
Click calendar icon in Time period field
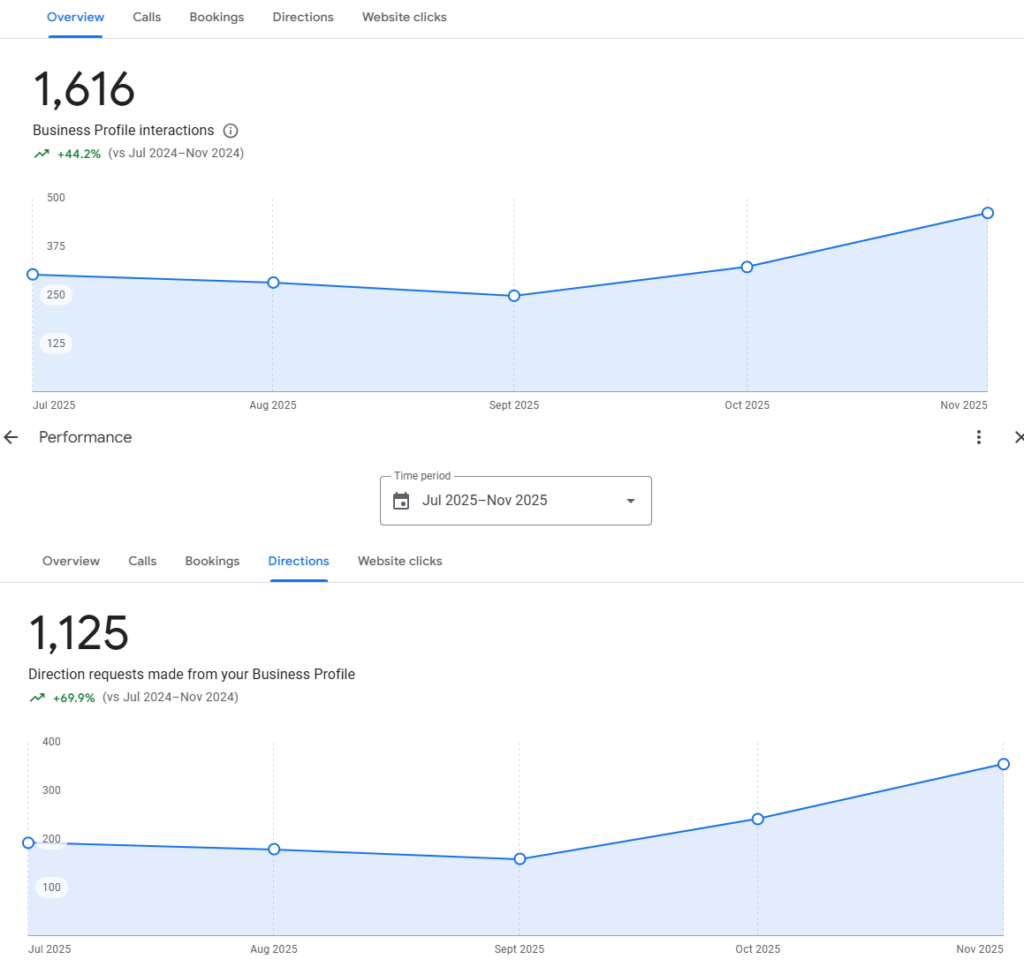401,501
